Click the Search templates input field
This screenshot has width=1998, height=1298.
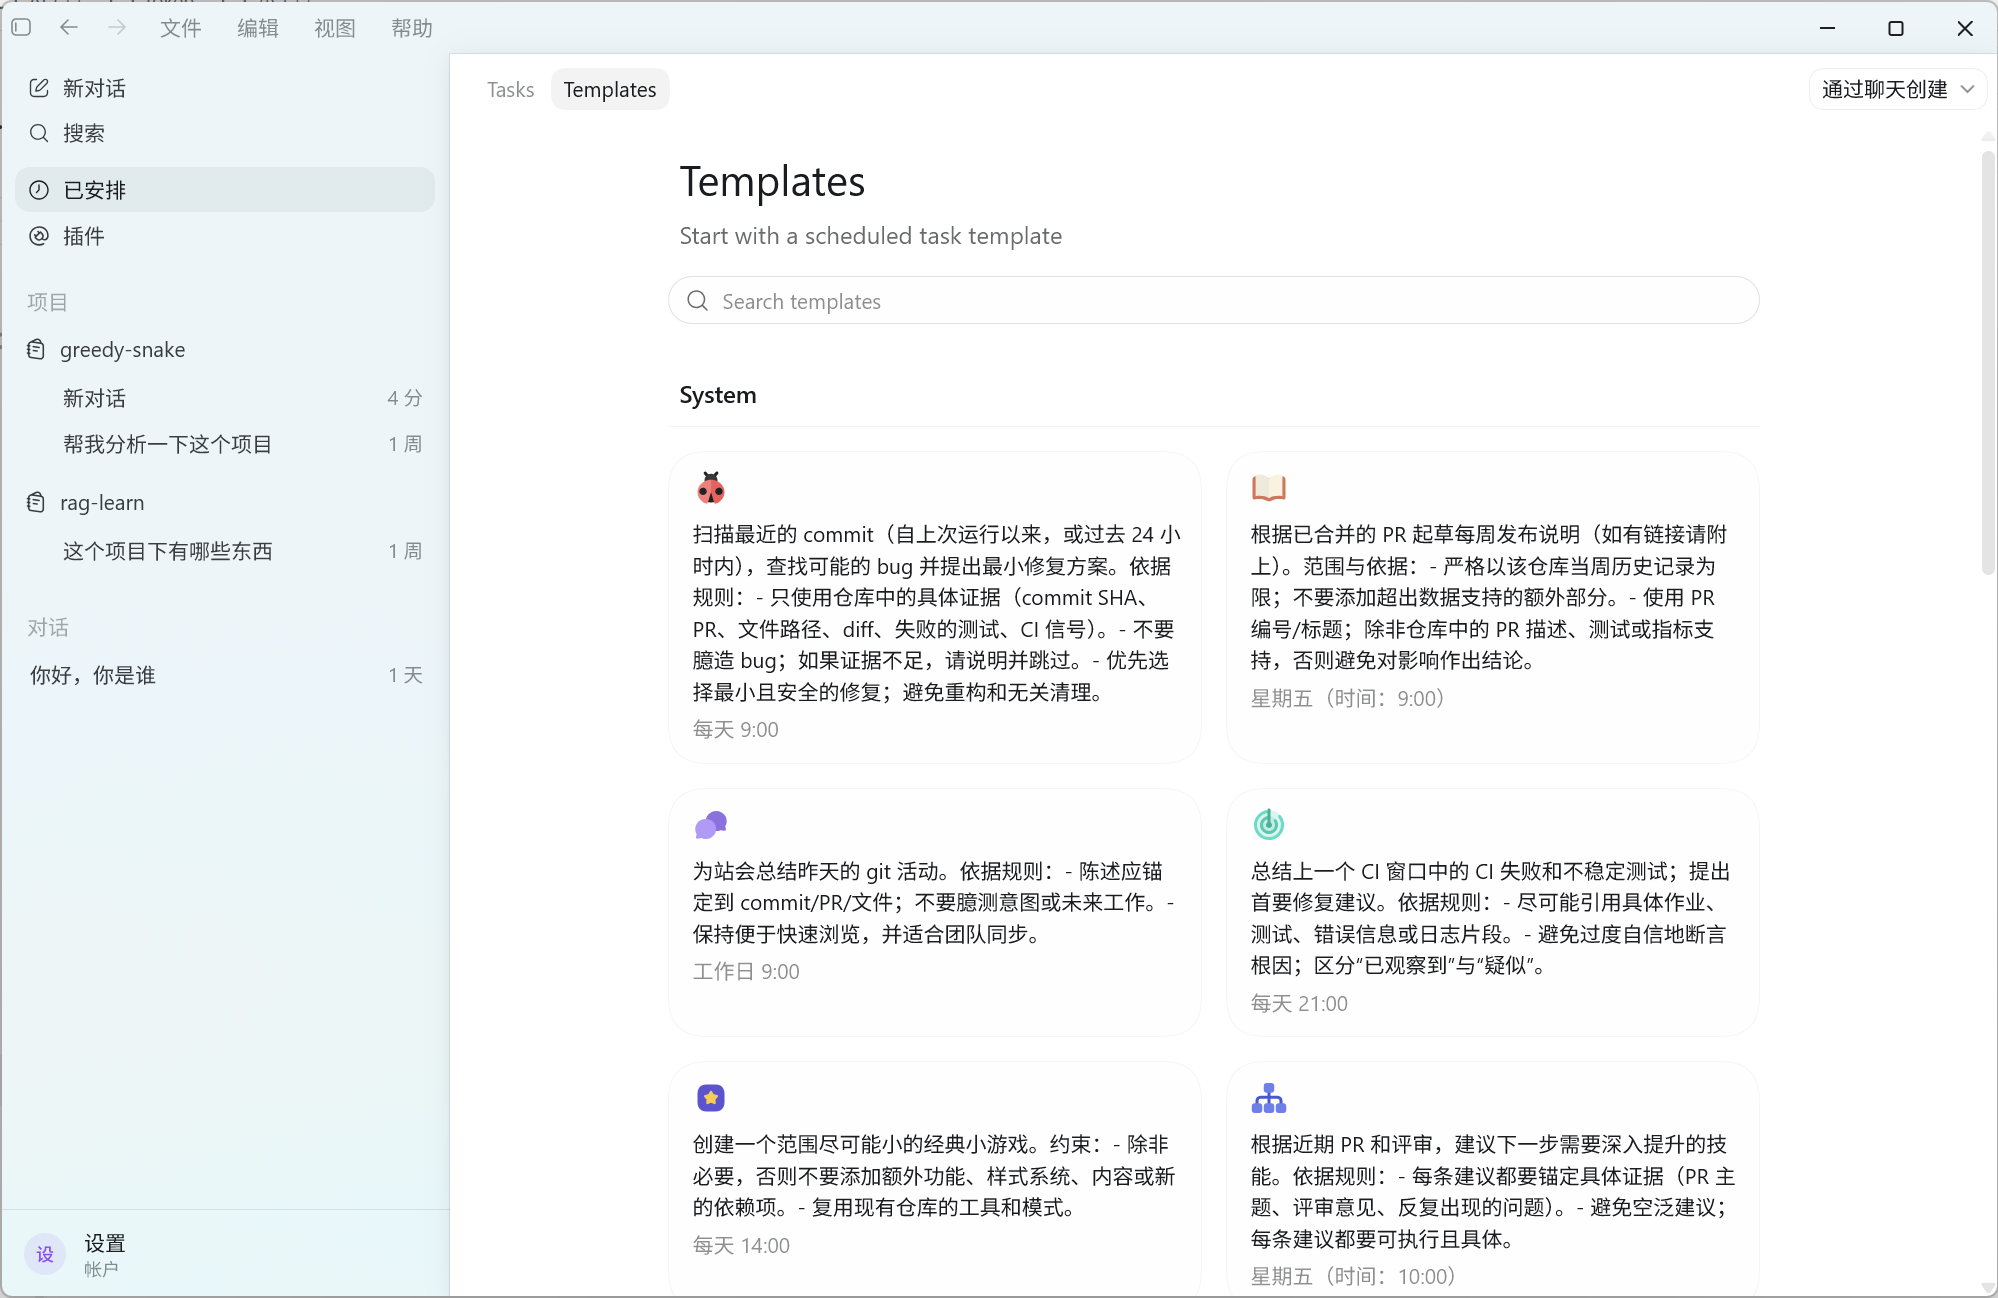click(1214, 301)
